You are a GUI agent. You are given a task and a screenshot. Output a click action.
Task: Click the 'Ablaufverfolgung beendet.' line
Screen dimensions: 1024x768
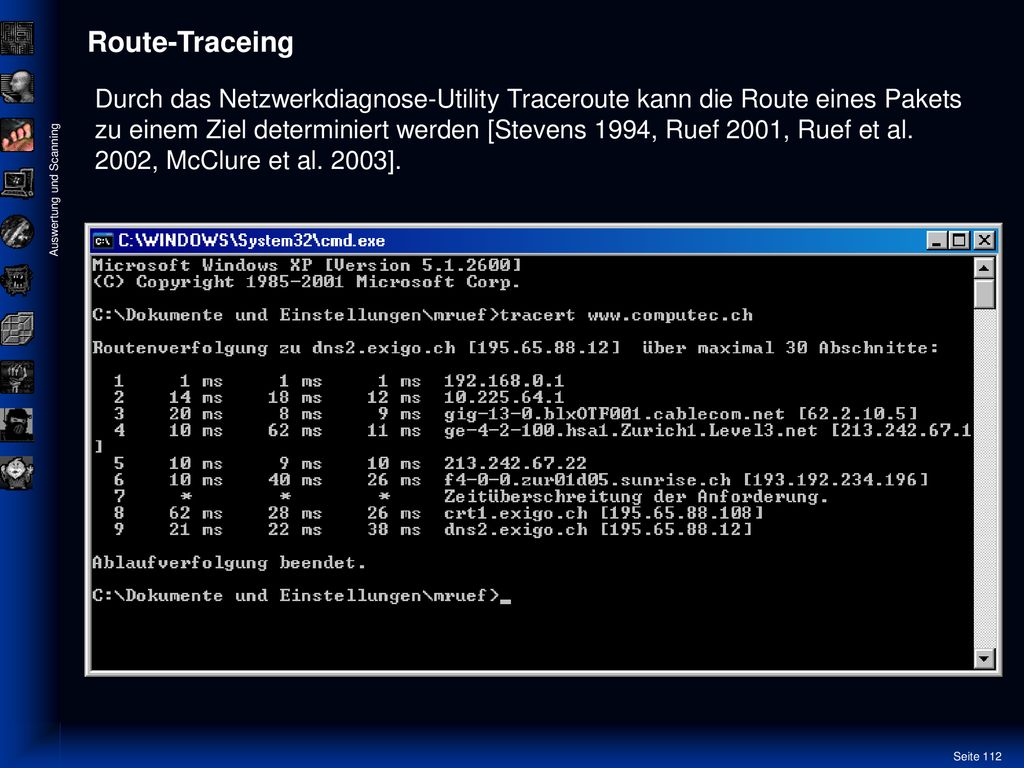click(x=229, y=563)
